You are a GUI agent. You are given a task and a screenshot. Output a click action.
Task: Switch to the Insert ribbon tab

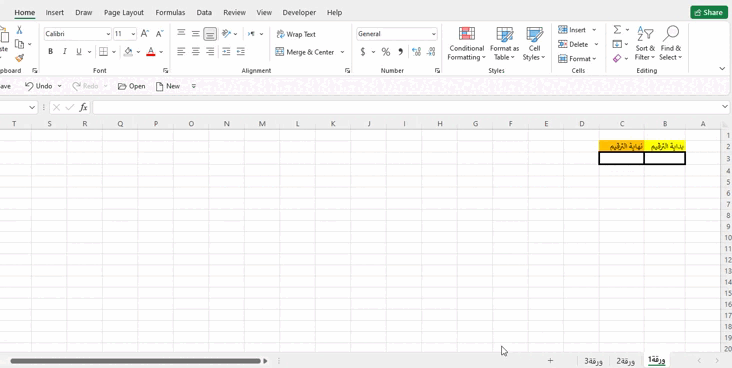click(55, 13)
